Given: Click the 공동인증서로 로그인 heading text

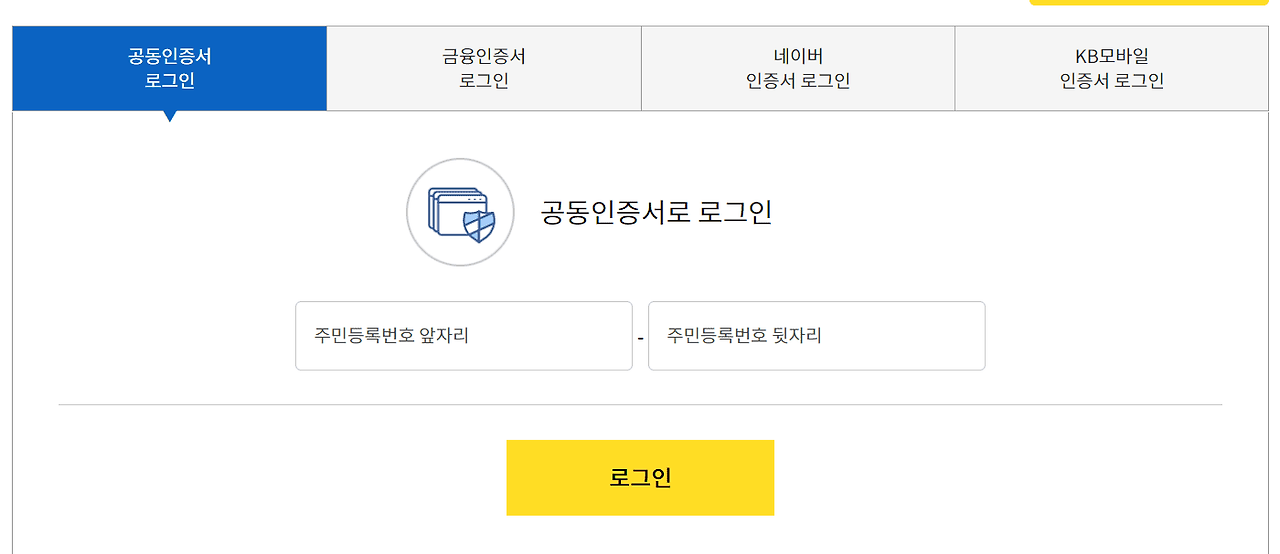Looking at the screenshot, I should click(656, 212).
